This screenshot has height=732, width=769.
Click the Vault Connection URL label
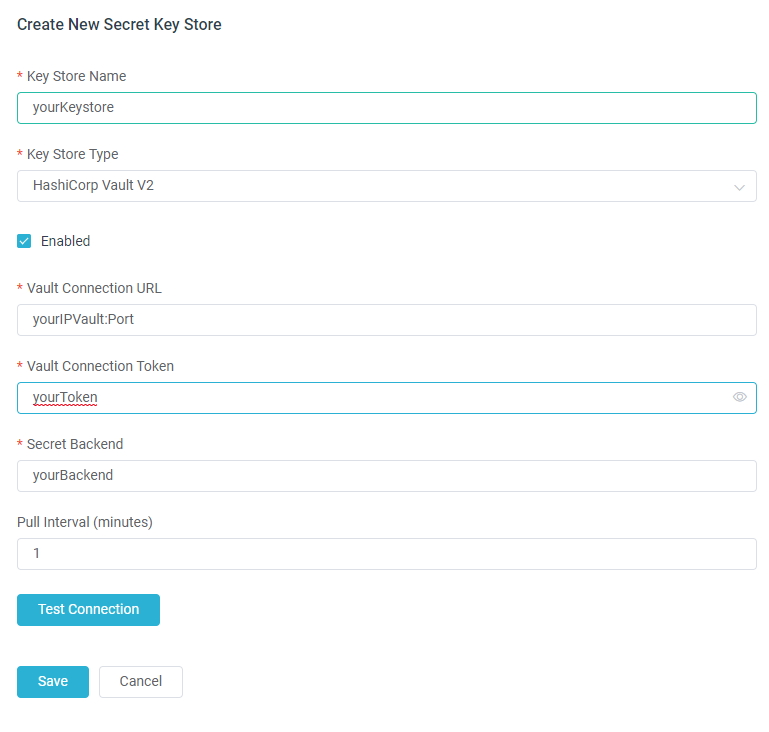(94, 288)
